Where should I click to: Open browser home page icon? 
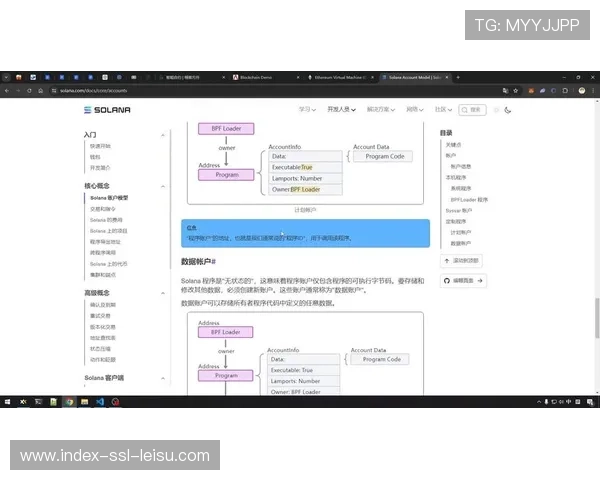[41, 91]
